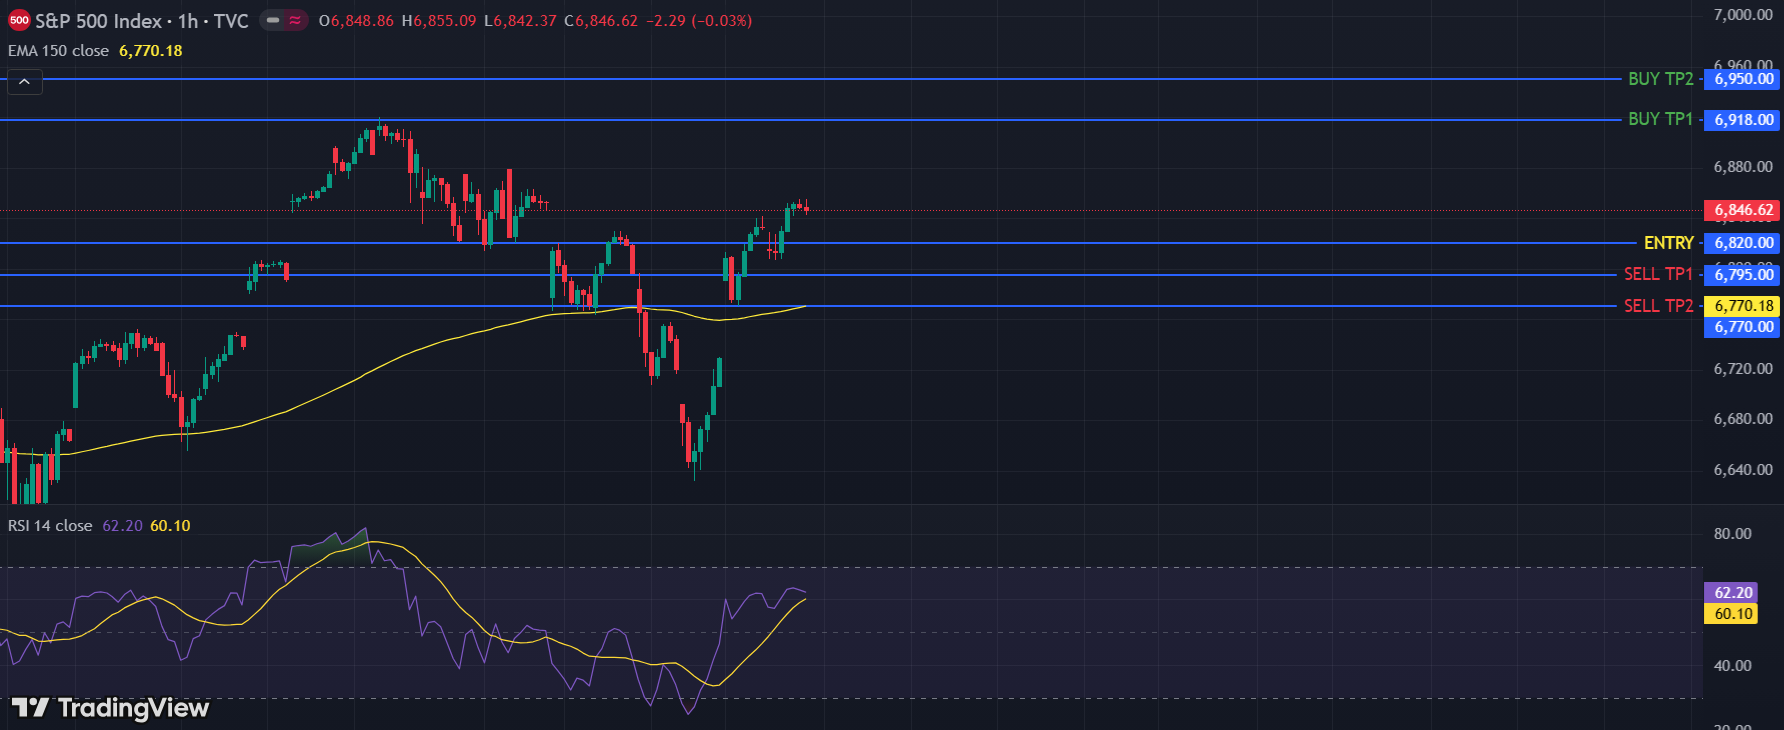Click the BUY TP2 line label
Viewport: 1784px width, 730px height.
1660,79
